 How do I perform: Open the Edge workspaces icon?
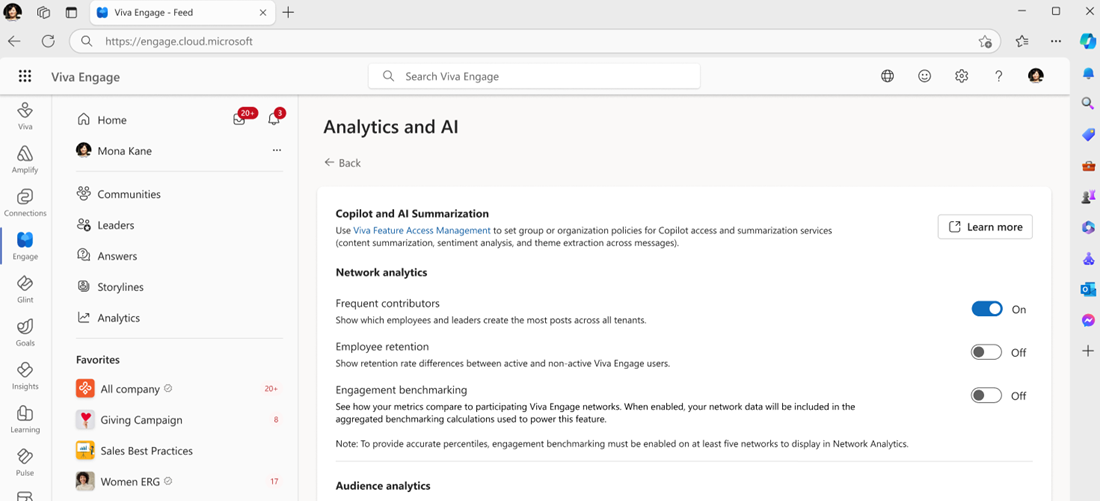[x=43, y=12]
